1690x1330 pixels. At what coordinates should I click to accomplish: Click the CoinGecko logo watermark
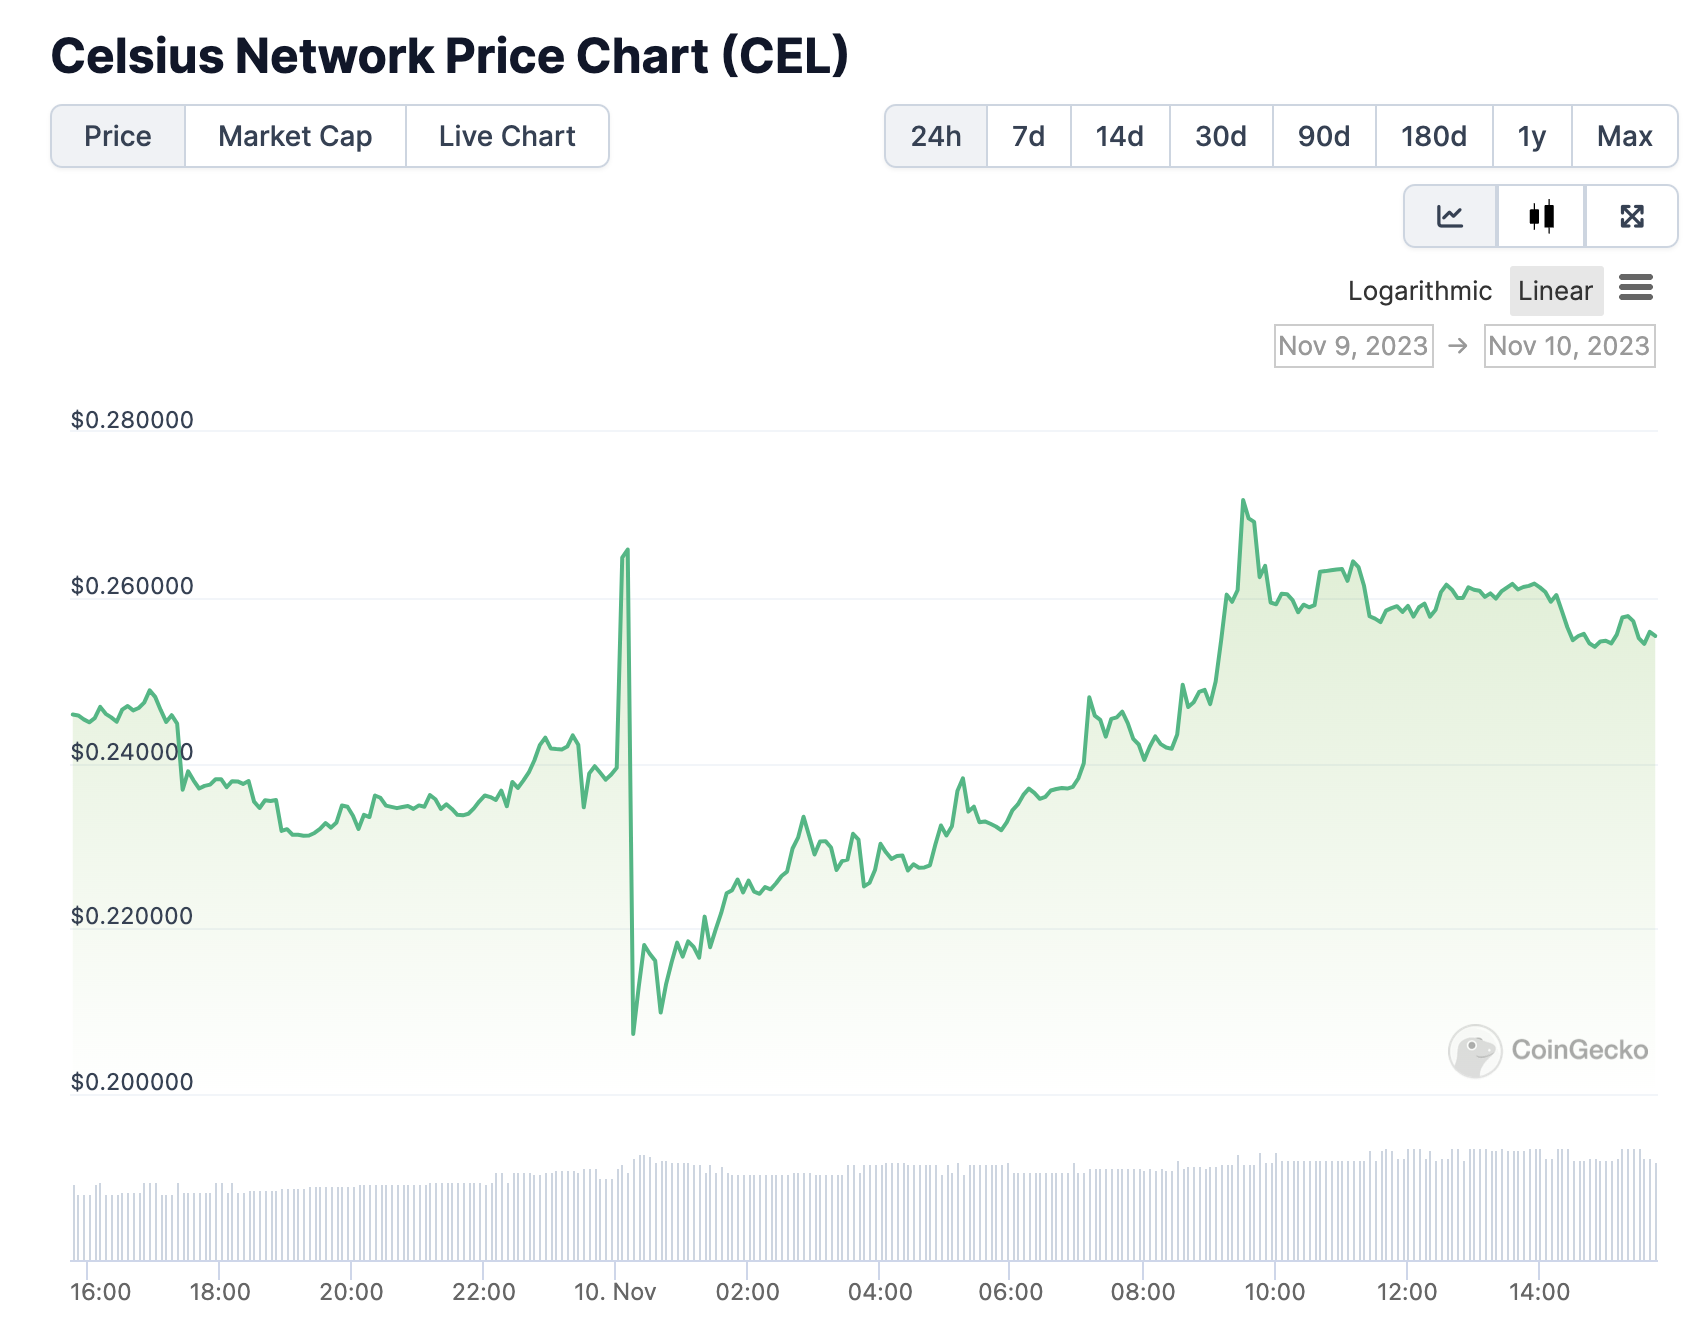click(x=1548, y=1050)
